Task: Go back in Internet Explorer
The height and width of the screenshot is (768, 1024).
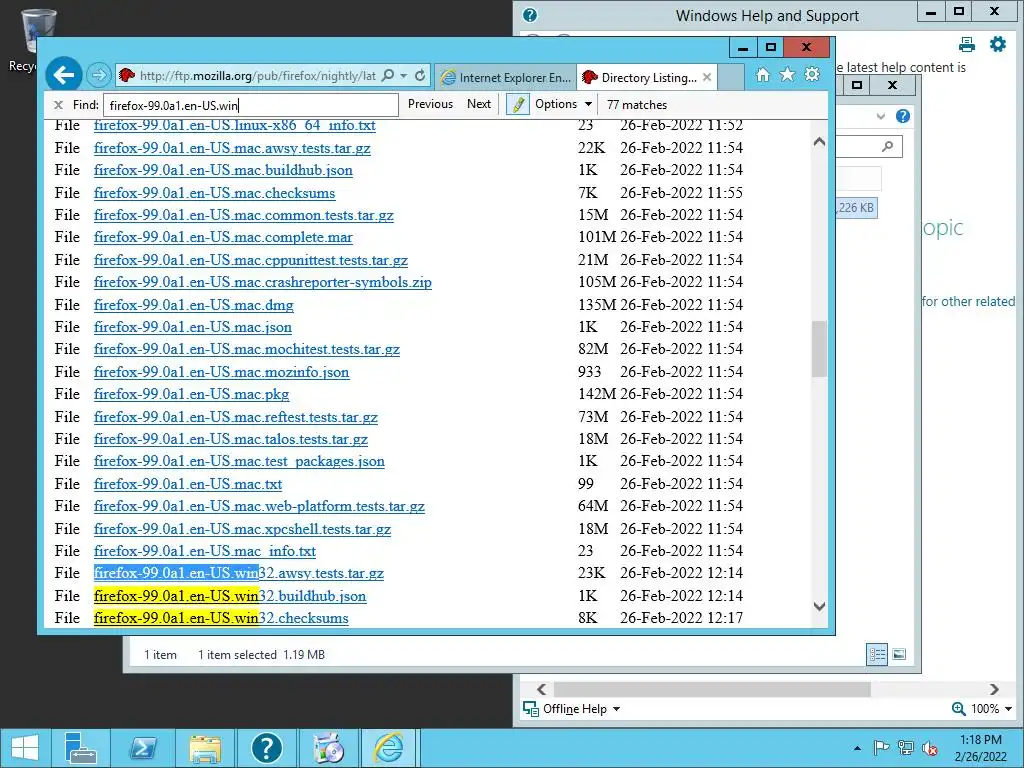Action: pos(63,75)
